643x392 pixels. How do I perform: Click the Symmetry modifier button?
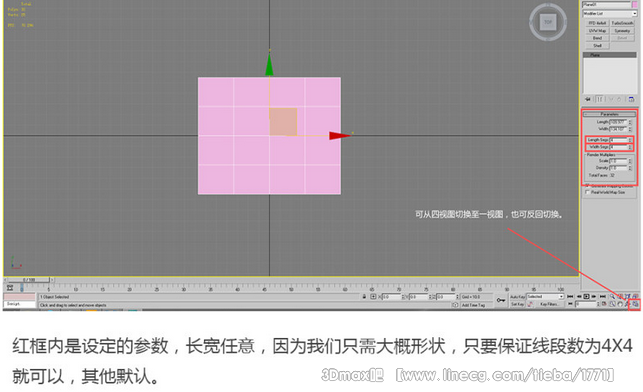point(622,31)
